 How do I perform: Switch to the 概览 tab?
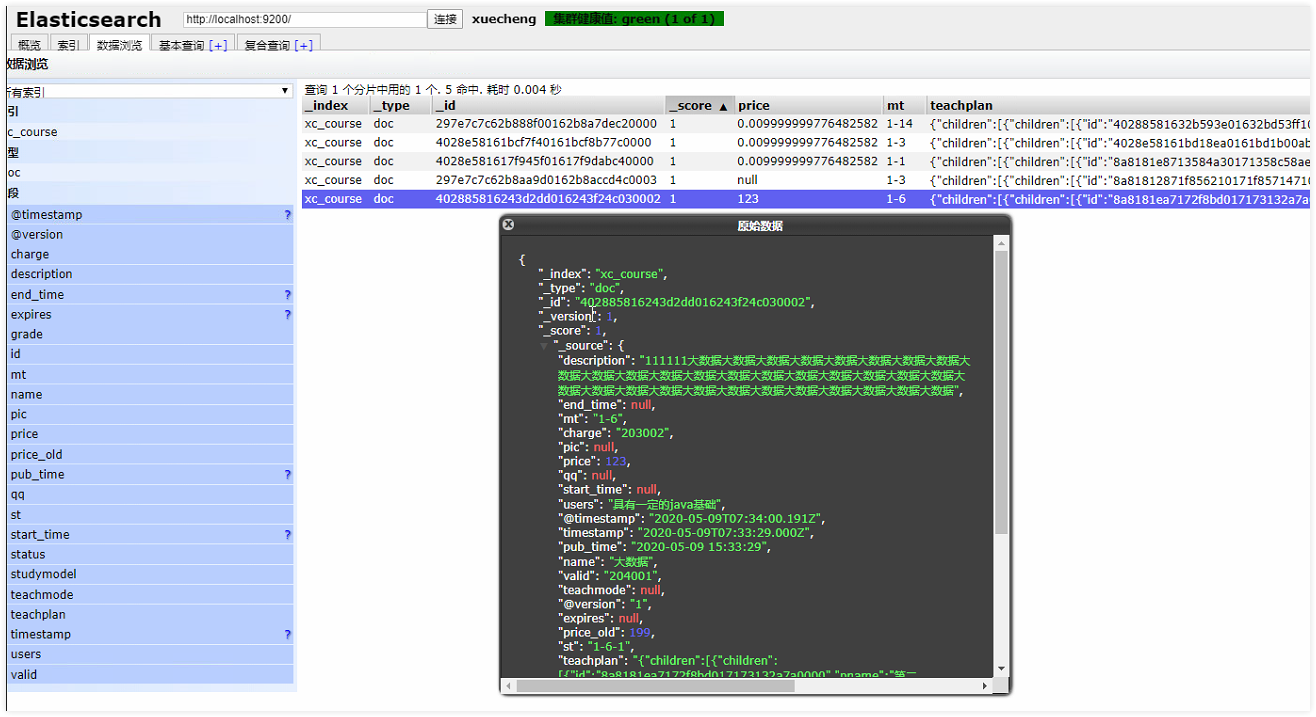(x=29, y=45)
